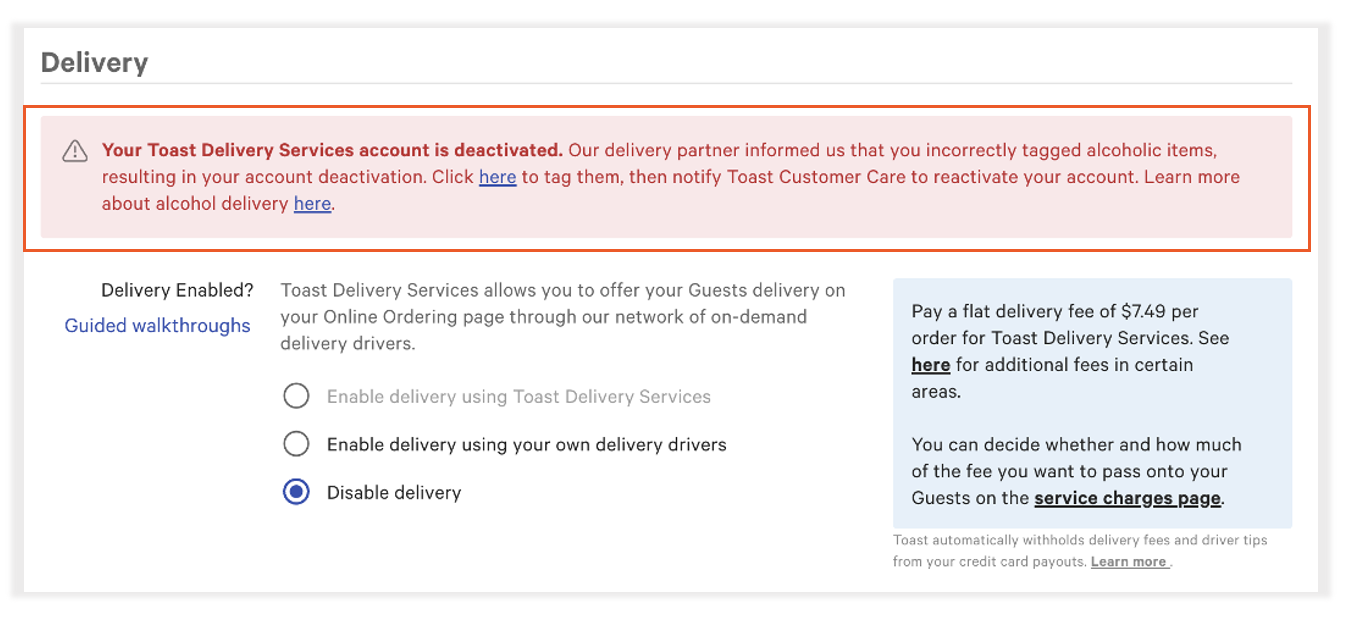This screenshot has width=1348, height=618.
Task: Click the warning triangle alert icon
Action: click(73, 150)
